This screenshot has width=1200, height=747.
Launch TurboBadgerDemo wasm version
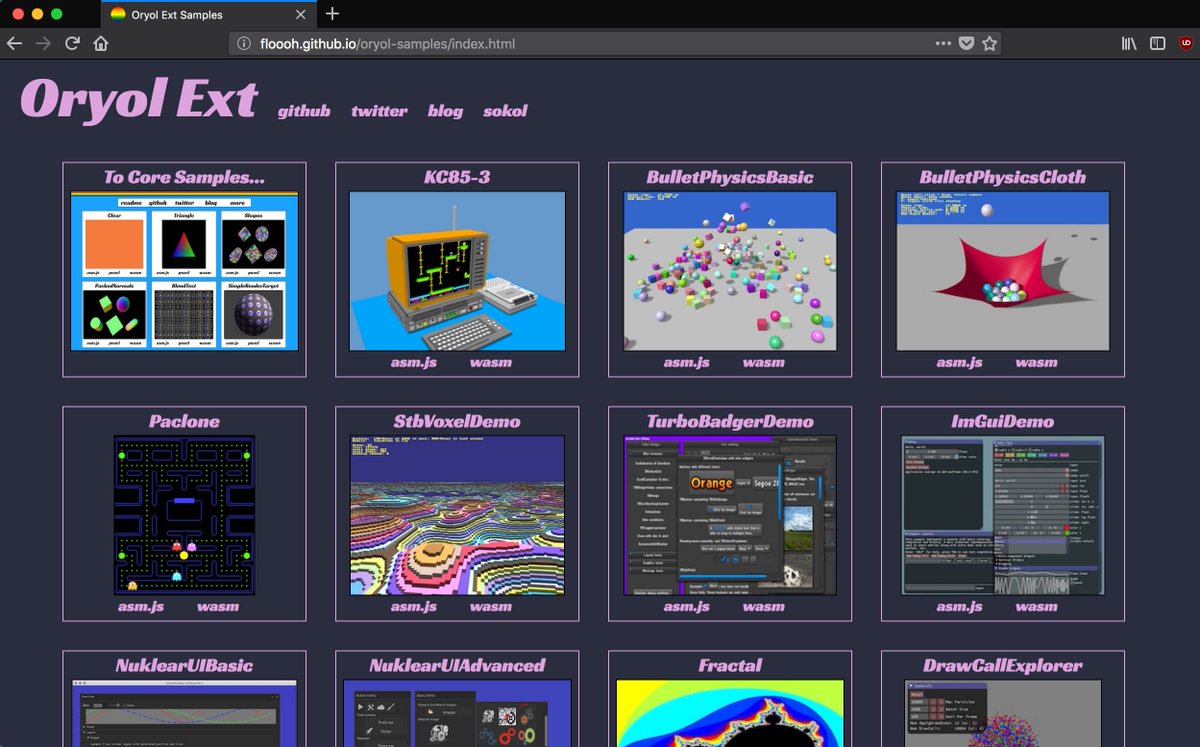pos(764,606)
